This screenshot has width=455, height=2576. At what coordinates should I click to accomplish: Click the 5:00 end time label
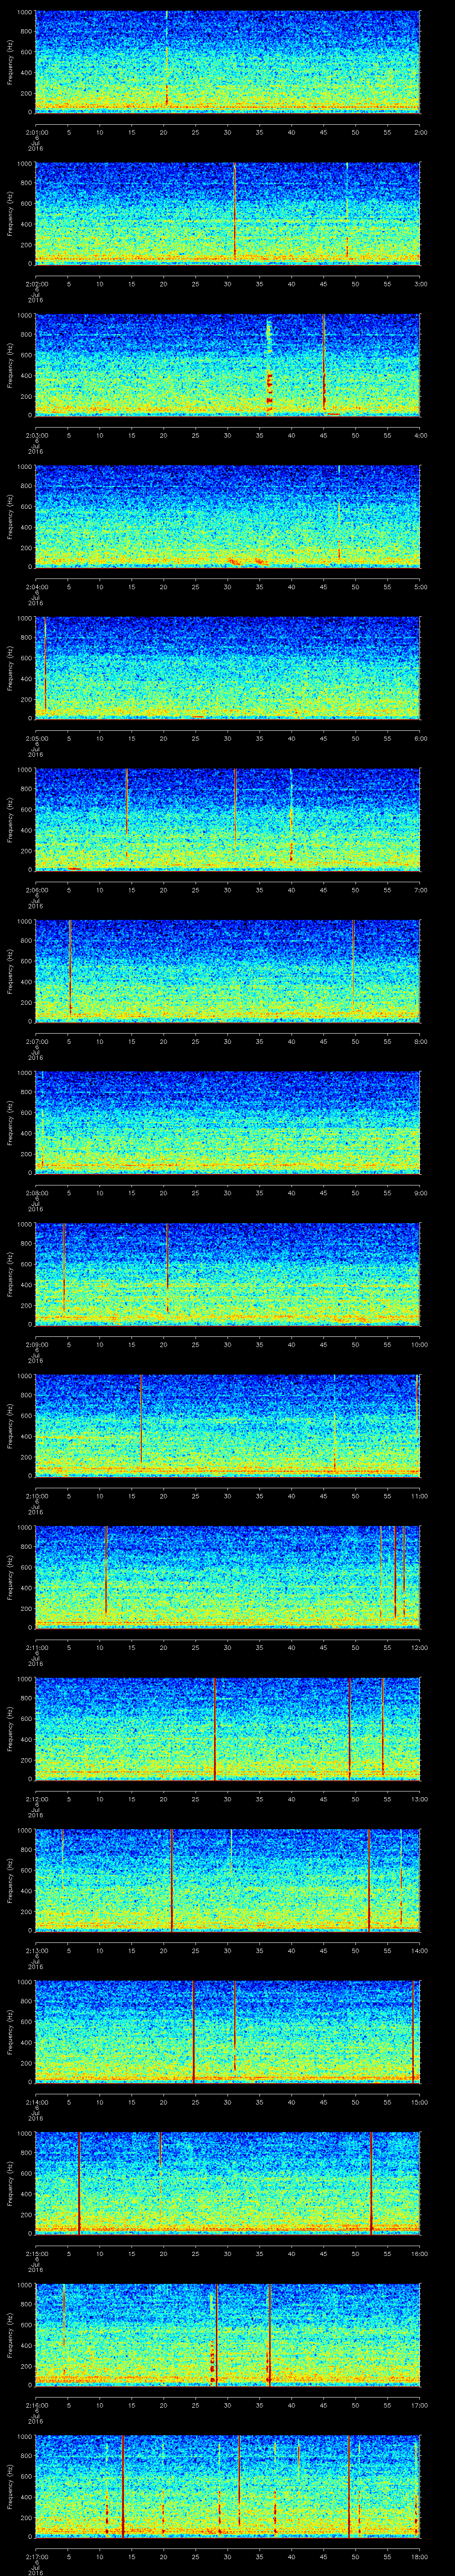pyautogui.click(x=421, y=587)
